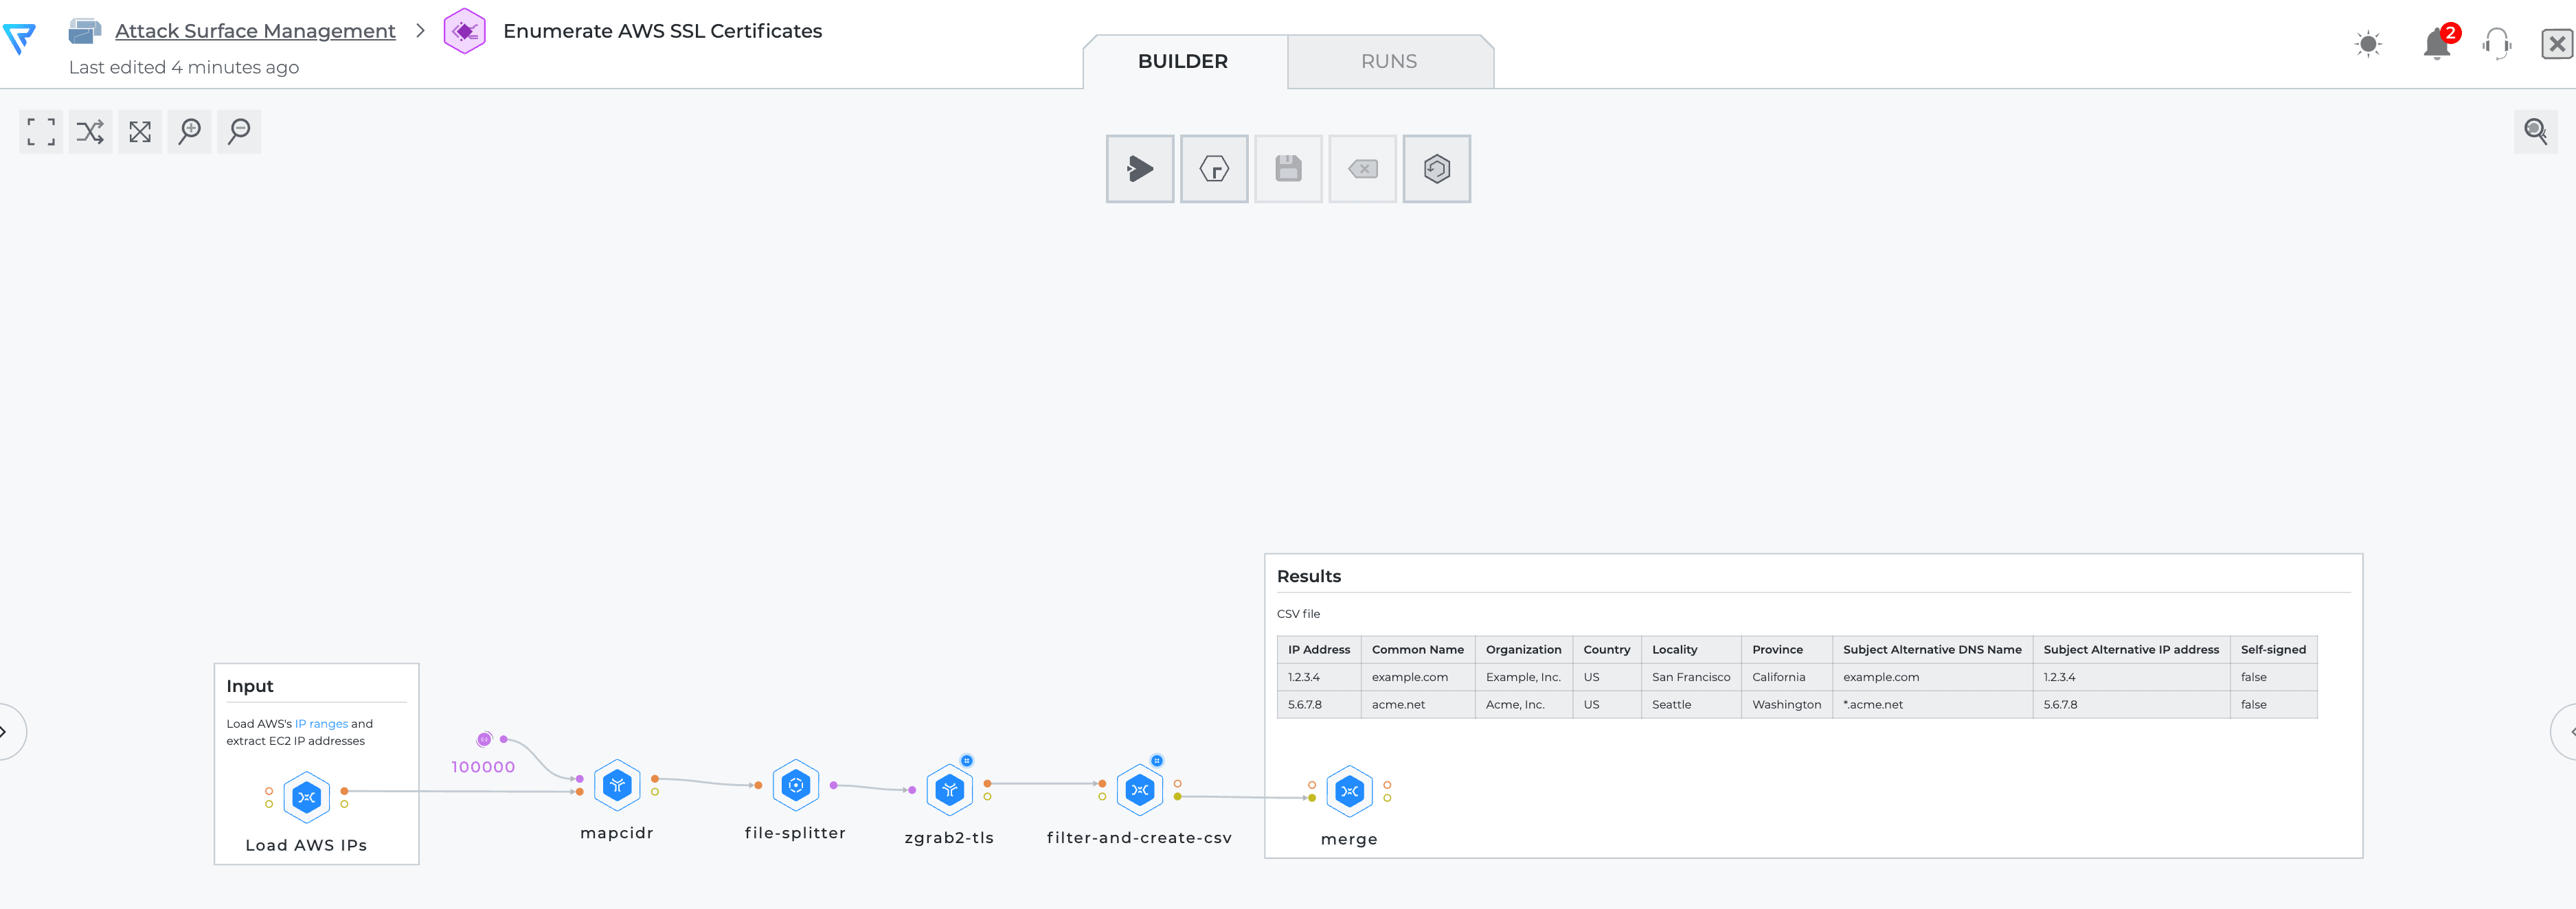Click the file-splitter purple output port
The width and height of the screenshot is (2576, 909).
pos(834,785)
